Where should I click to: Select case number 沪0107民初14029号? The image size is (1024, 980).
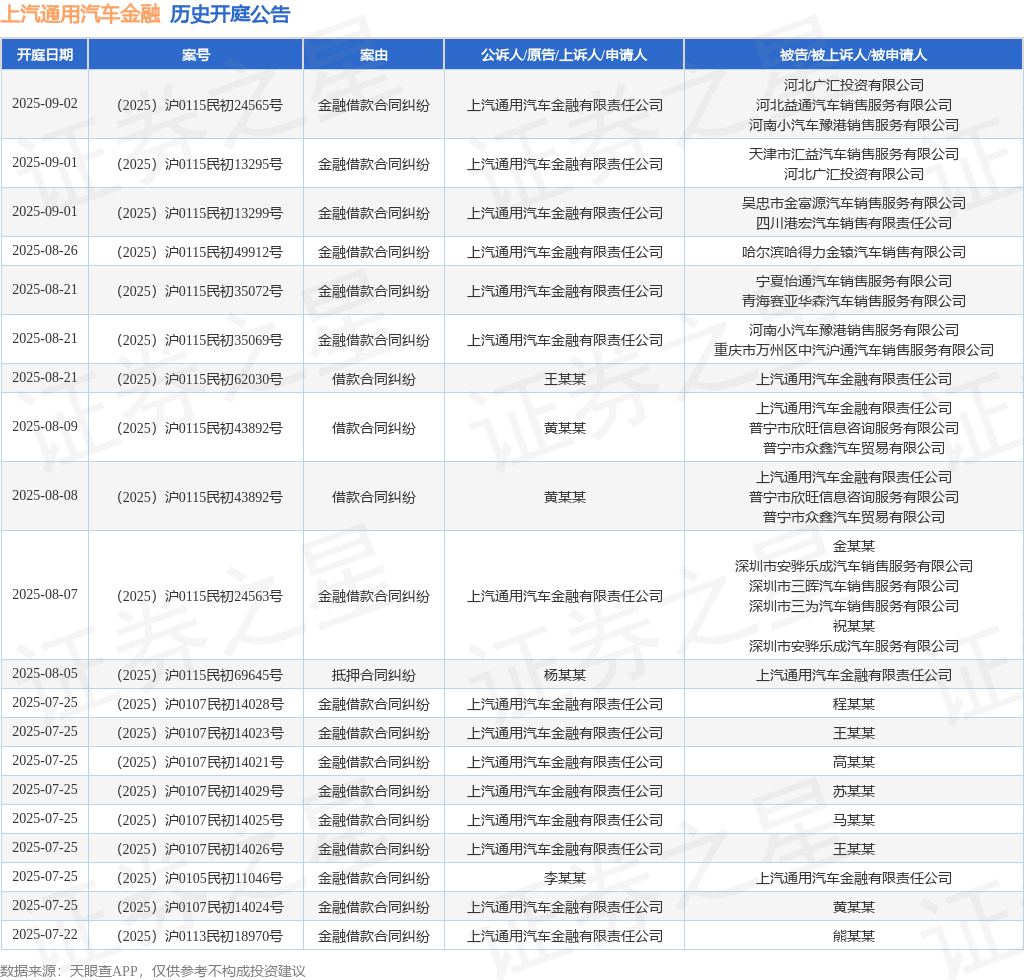pyautogui.click(x=200, y=791)
